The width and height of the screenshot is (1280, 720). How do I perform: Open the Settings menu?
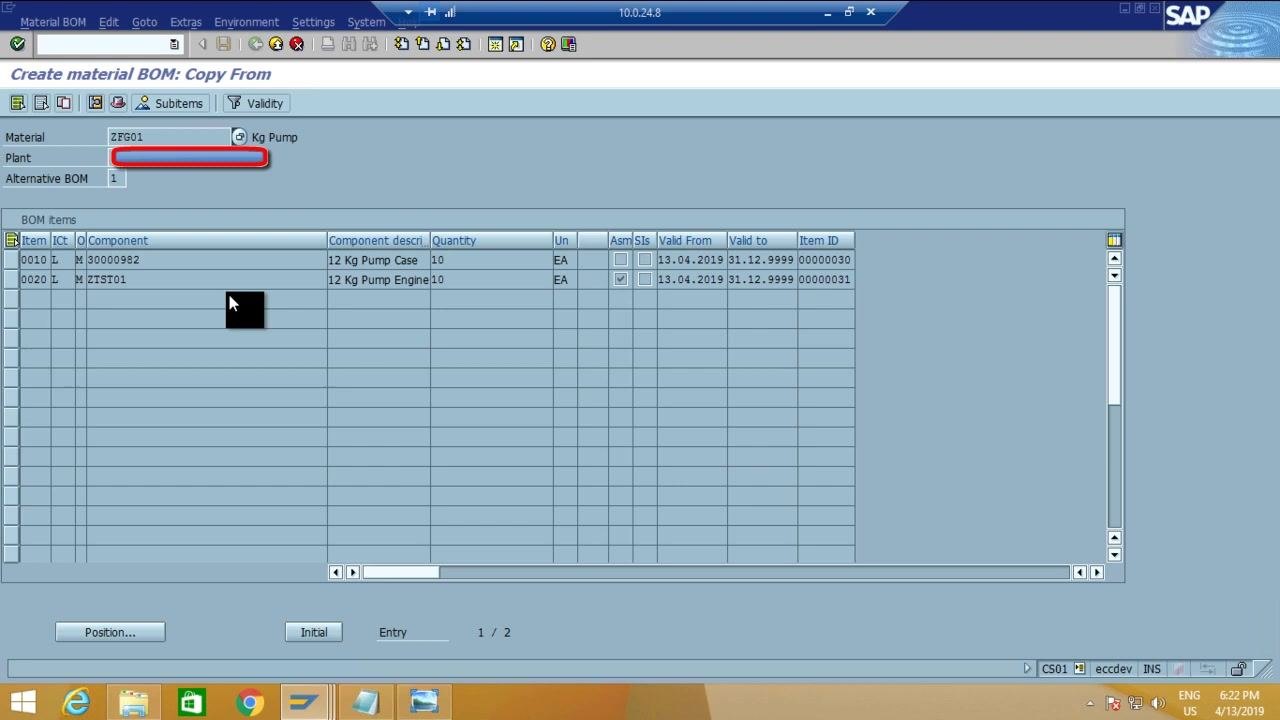[313, 22]
